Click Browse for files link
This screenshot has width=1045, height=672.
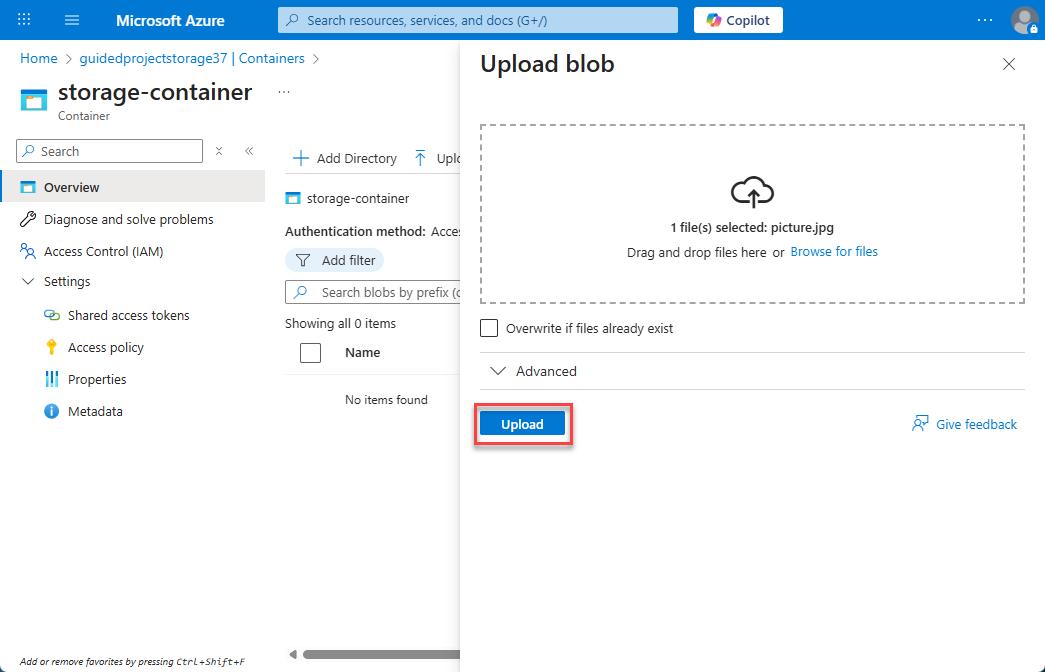(834, 251)
